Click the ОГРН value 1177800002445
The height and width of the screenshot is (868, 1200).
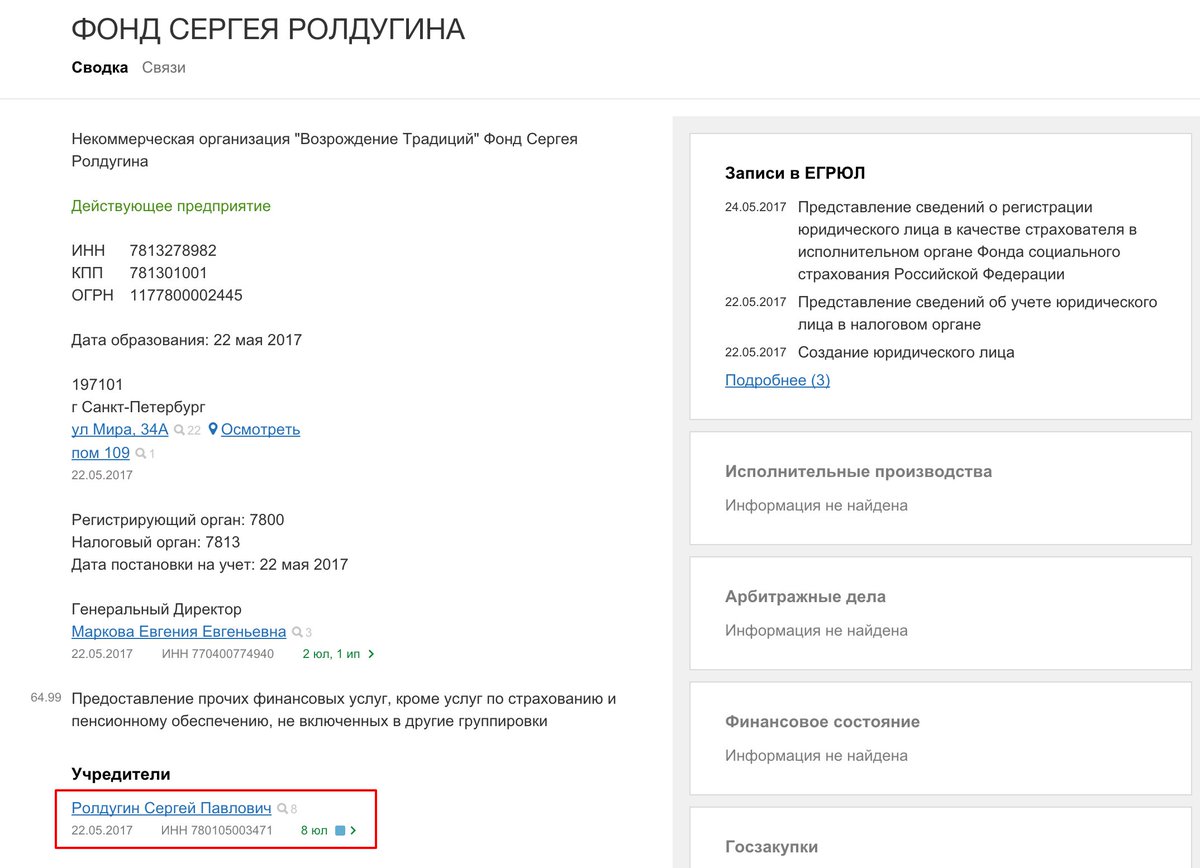coord(186,295)
